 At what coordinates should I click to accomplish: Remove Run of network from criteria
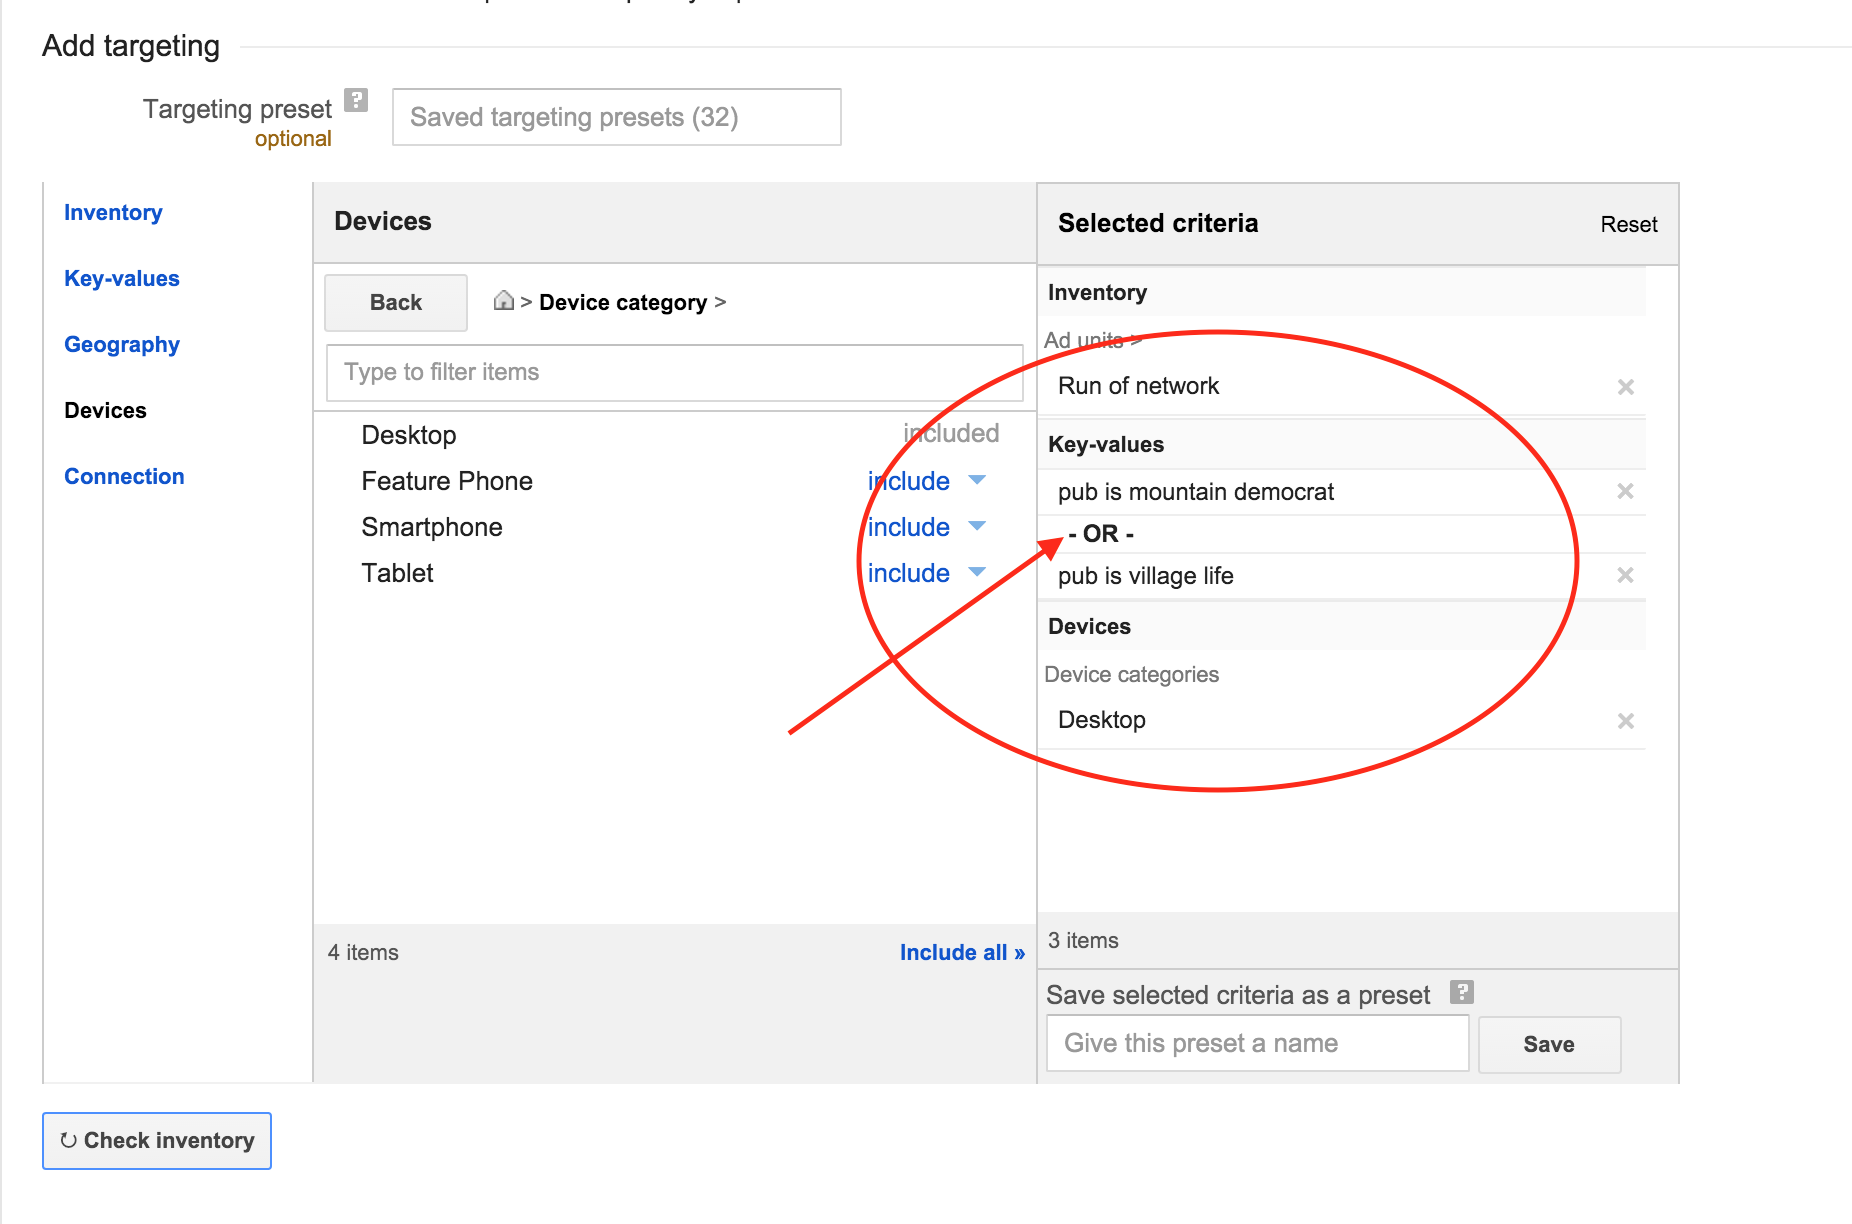(1626, 387)
